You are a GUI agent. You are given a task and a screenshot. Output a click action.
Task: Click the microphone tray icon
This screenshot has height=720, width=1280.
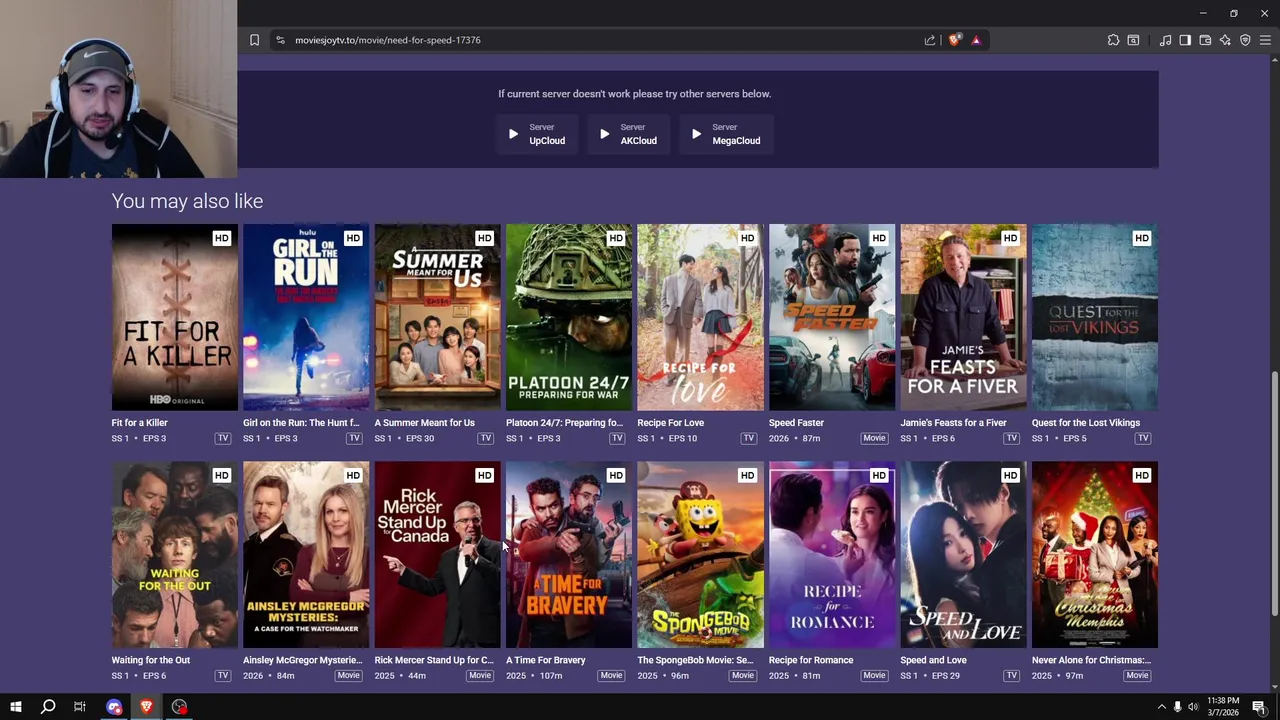(x=1177, y=707)
